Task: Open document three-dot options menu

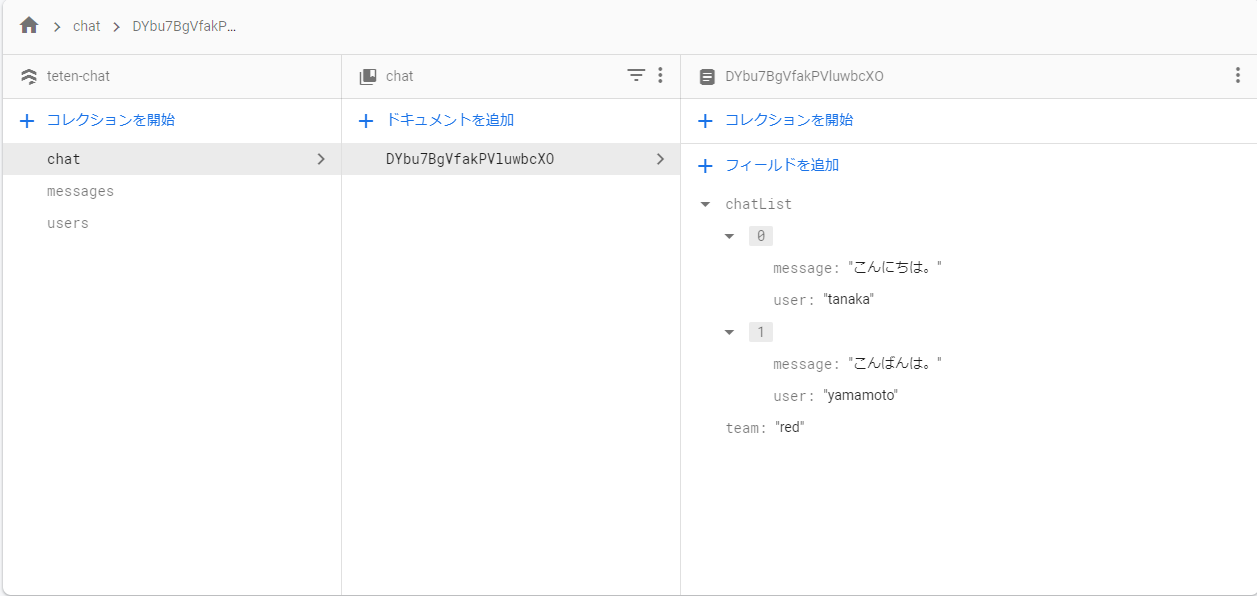Action: (1237, 76)
